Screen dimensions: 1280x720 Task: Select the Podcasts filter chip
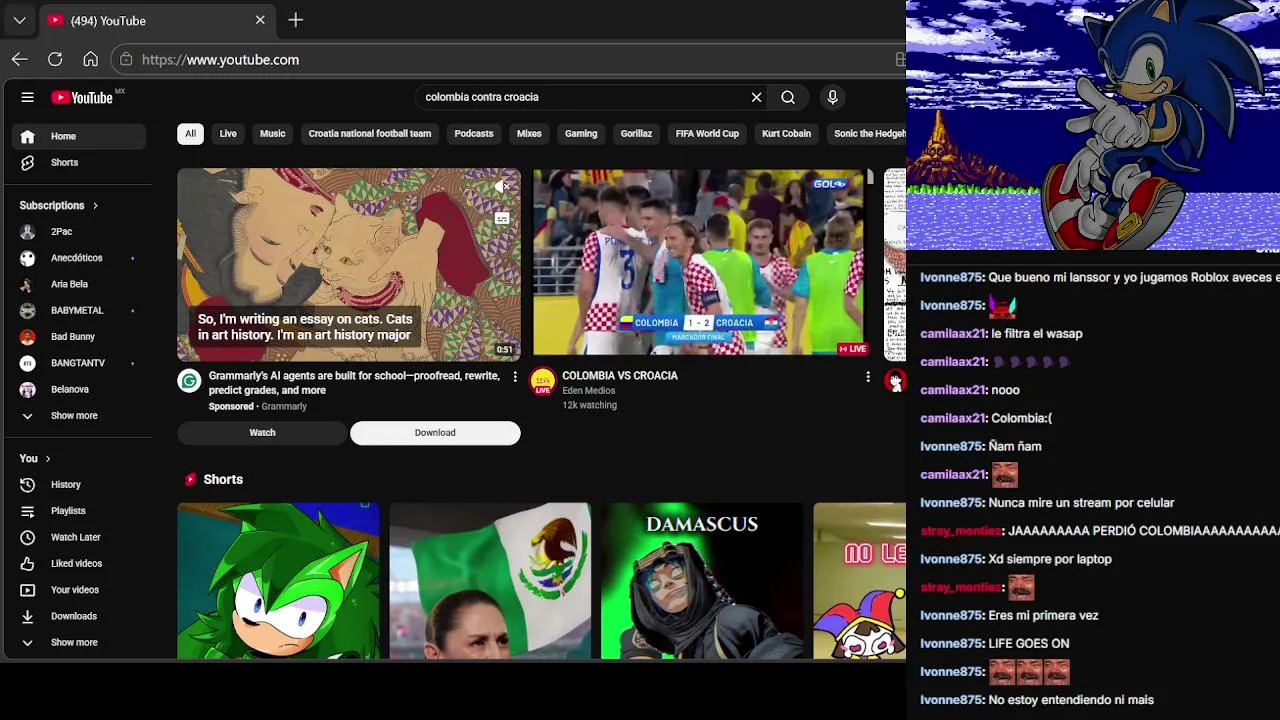tap(474, 133)
